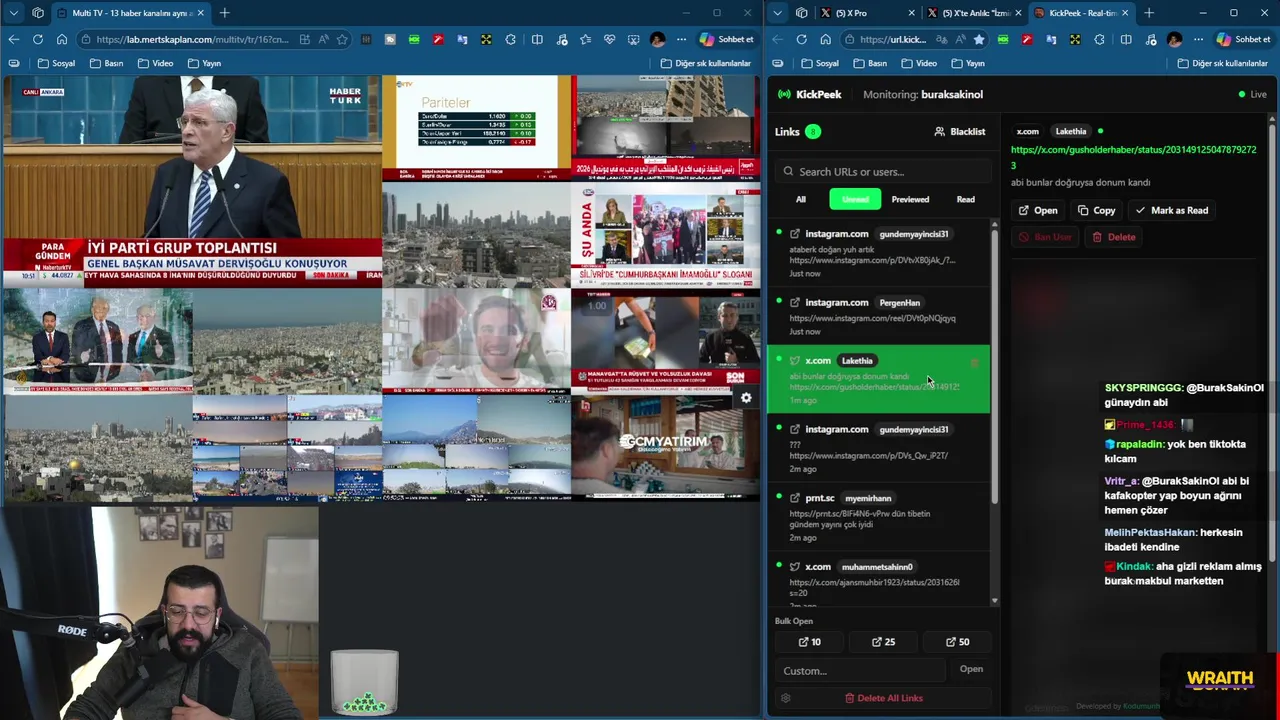Open Diğer sık kullanılanlar folder in right window
Viewport: 1280px width, 720px height.
[1222, 63]
